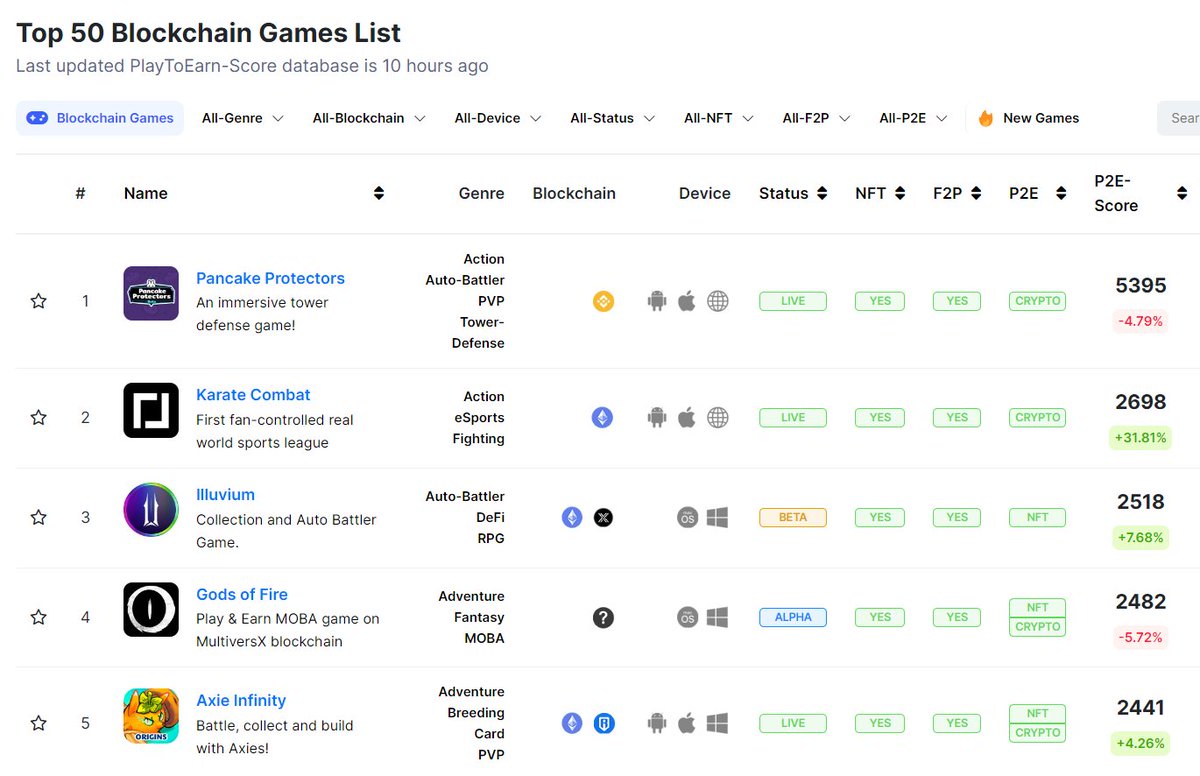Screen dimensions: 1200x776
Task: Click Android icon in Pancake Protectors row
Action: click(x=657, y=301)
